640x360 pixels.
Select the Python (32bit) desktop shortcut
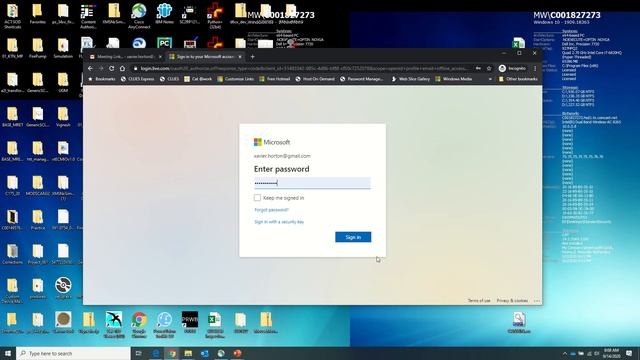(x=215, y=16)
